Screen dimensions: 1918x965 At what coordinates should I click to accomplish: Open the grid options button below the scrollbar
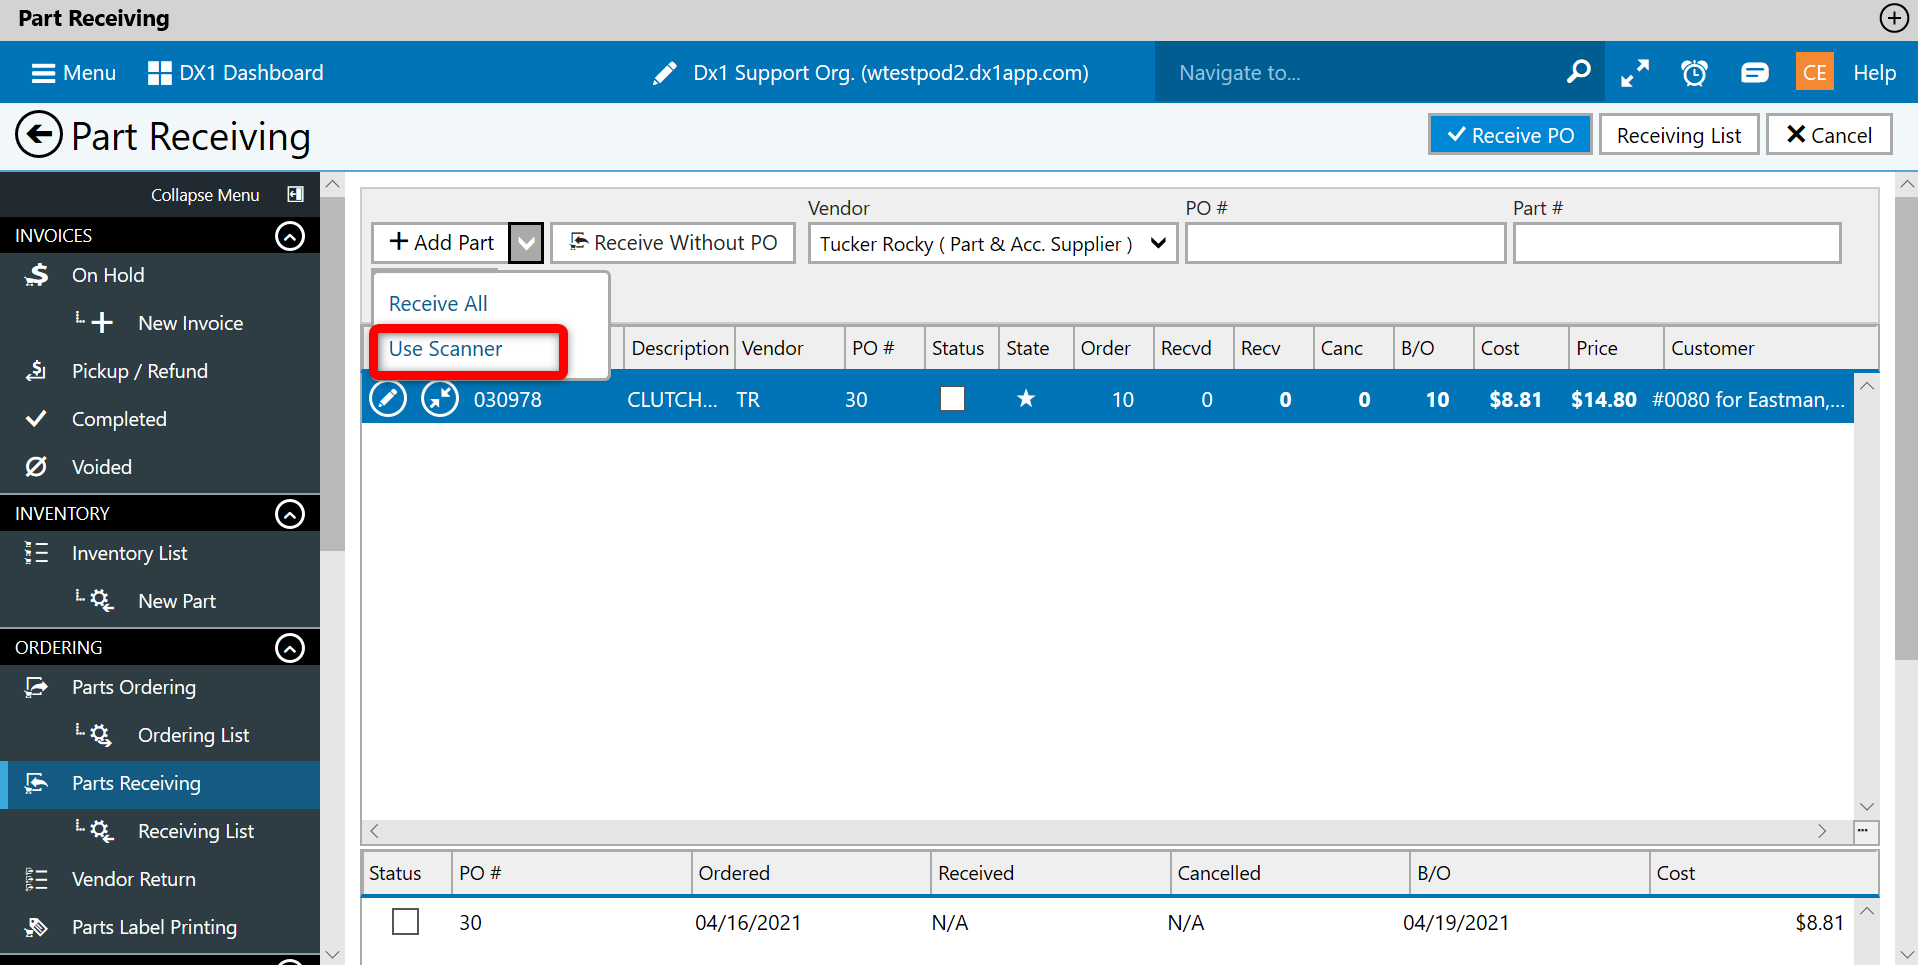coord(1866,831)
